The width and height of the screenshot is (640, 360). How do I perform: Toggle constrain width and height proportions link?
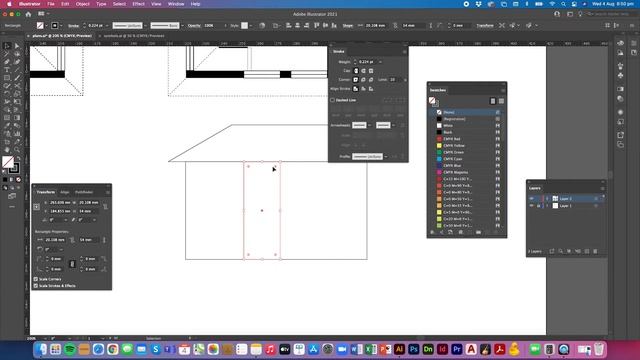click(x=105, y=207)
